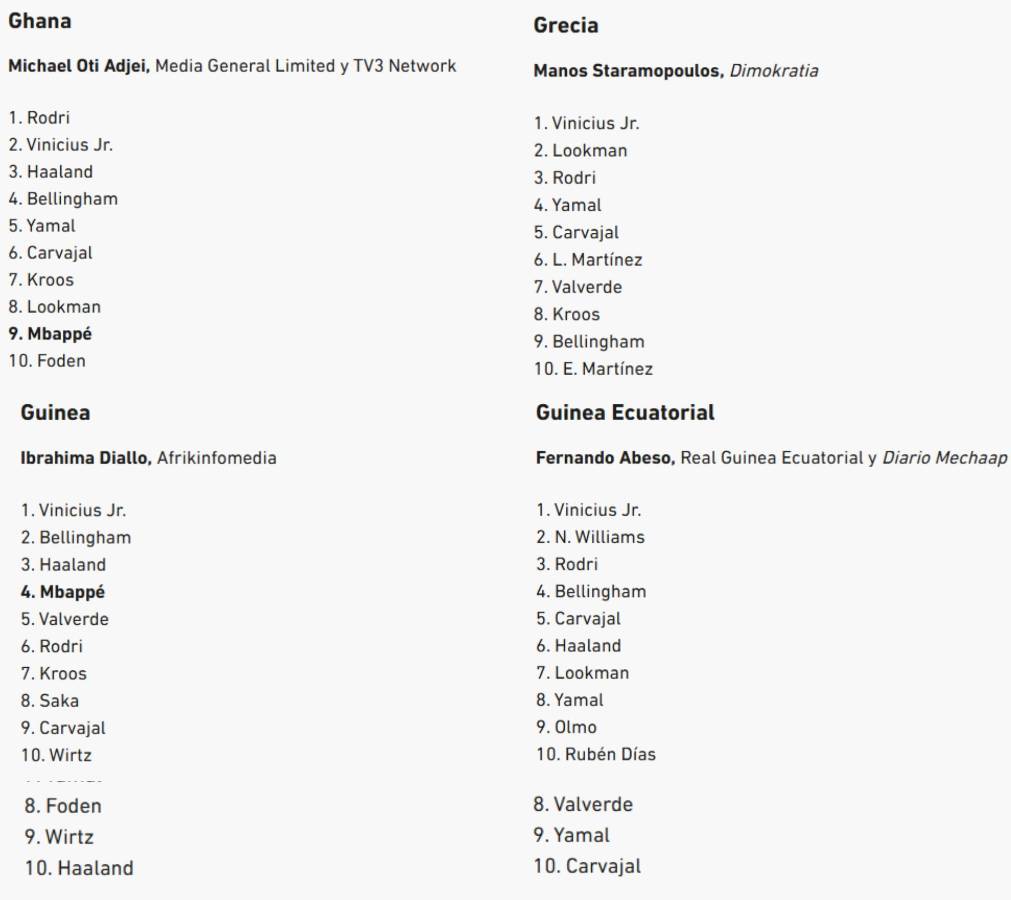Screen dimensions: 1011x900
Task: Click the Ghana country heading
Action: (39, 20)
